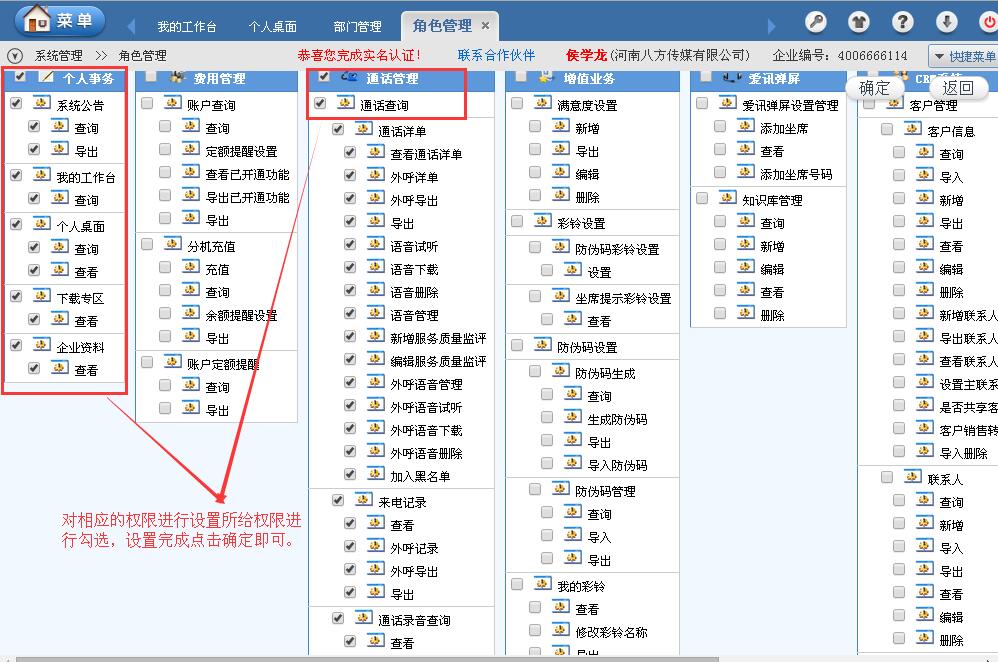Click the shirt skin icon in top toolbar

point(859,22)
